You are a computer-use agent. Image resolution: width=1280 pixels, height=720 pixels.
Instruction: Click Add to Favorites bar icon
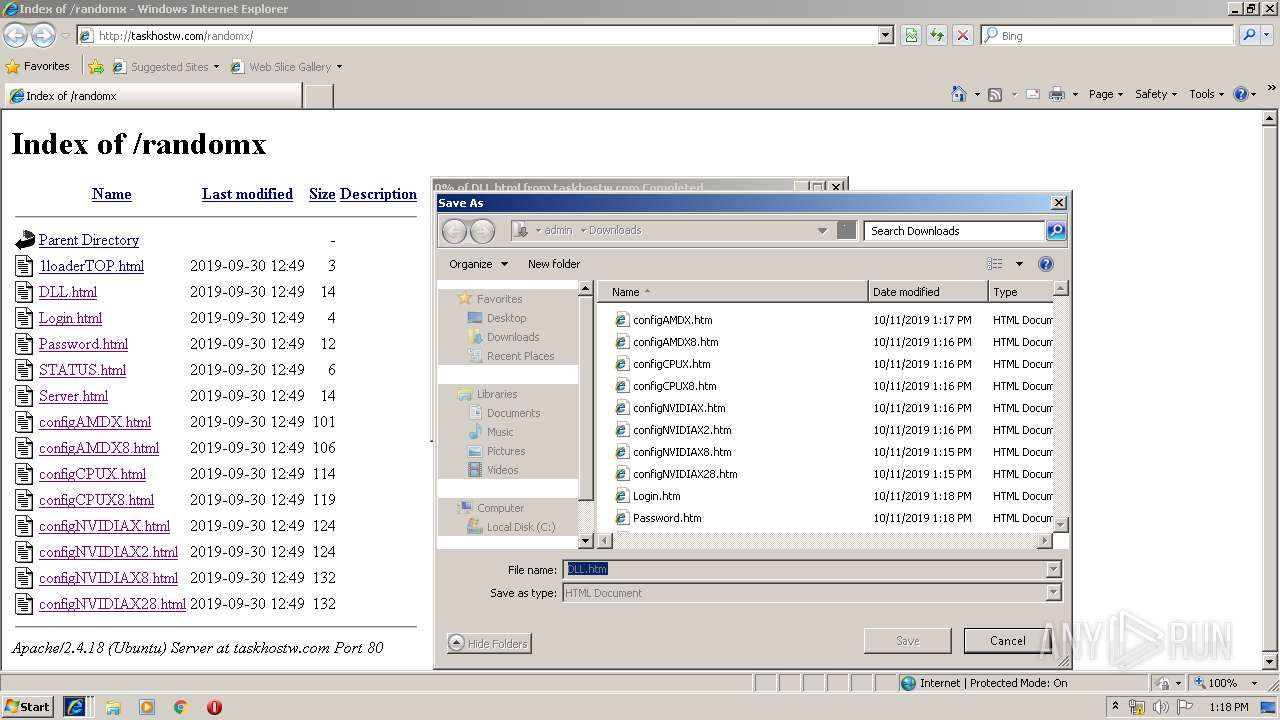96,67
